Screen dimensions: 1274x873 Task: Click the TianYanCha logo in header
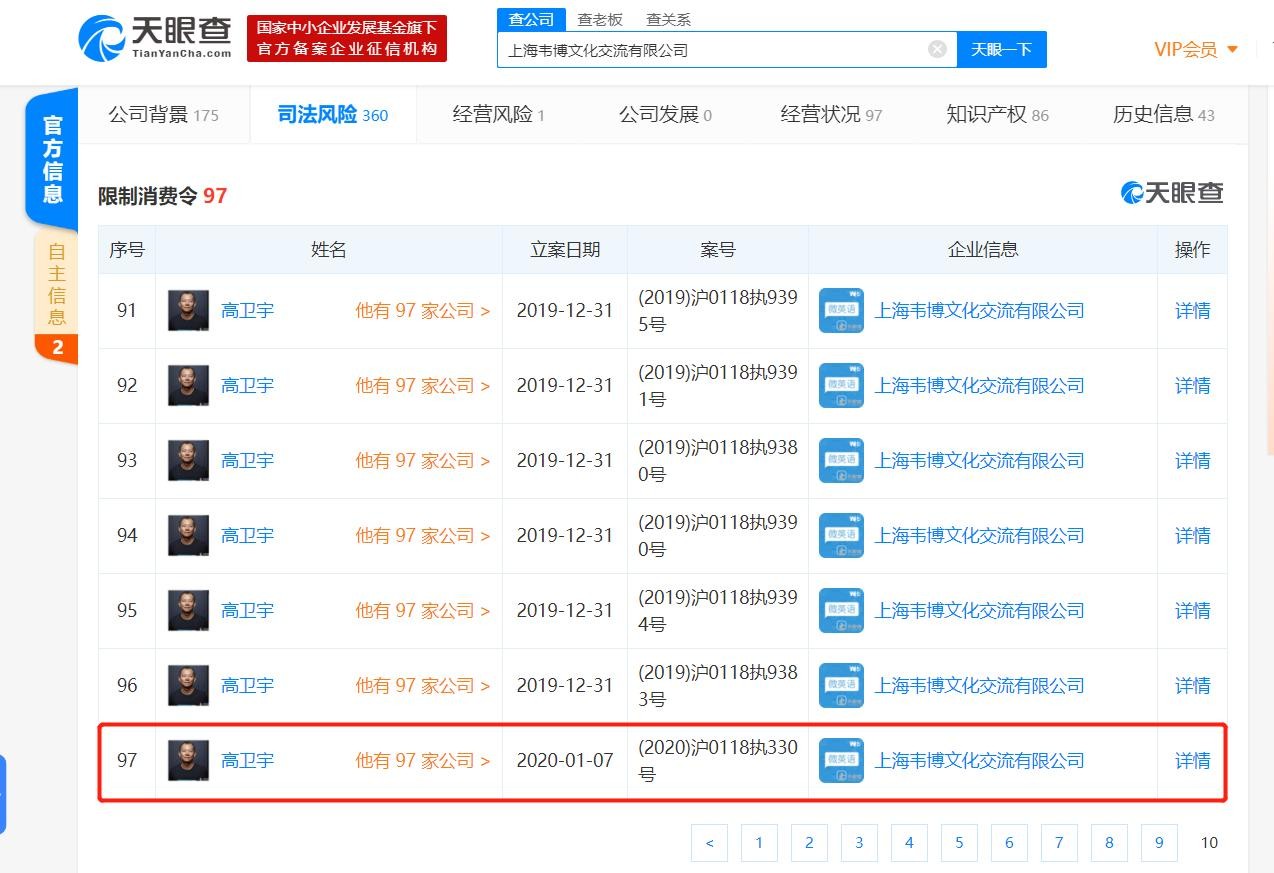coord(155,38)
